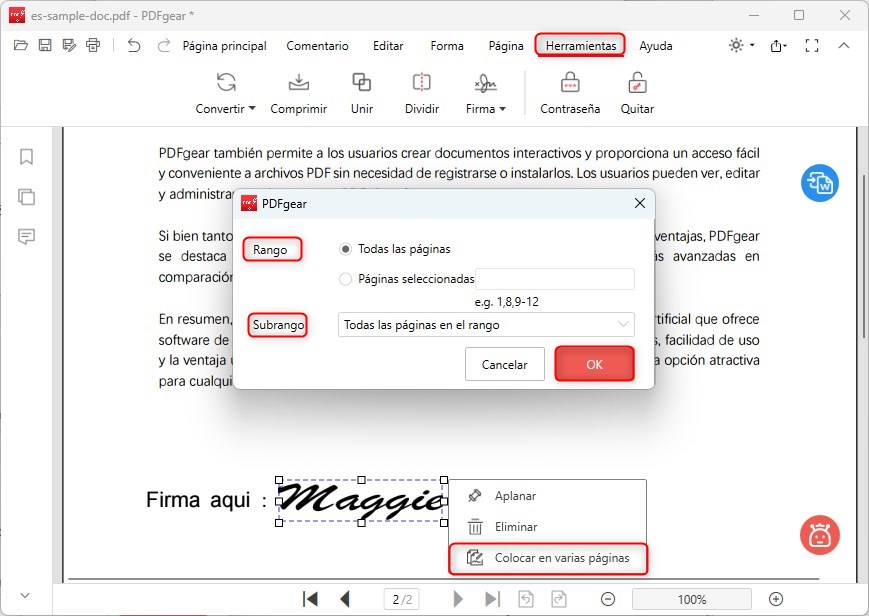Choose Aplanar from the context menu
The image size is (869, 616).
pos(547,496)
